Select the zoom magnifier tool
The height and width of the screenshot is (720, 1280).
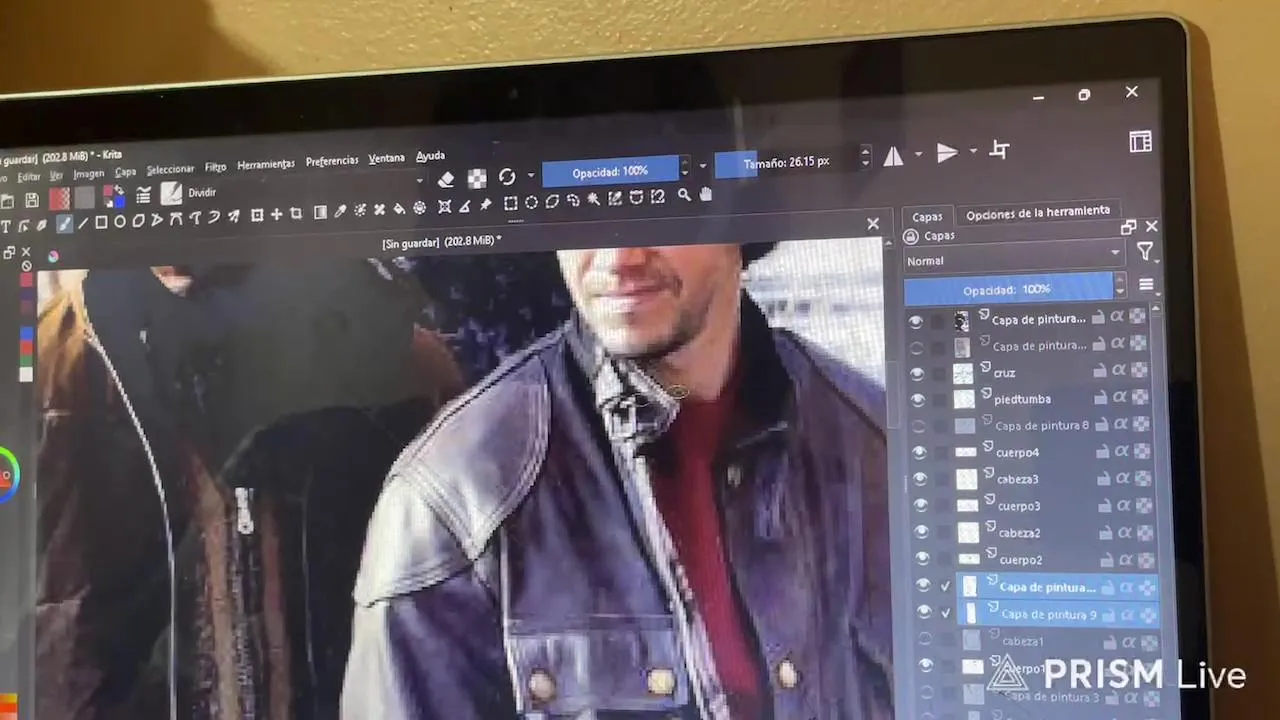(x=684, y=196)
